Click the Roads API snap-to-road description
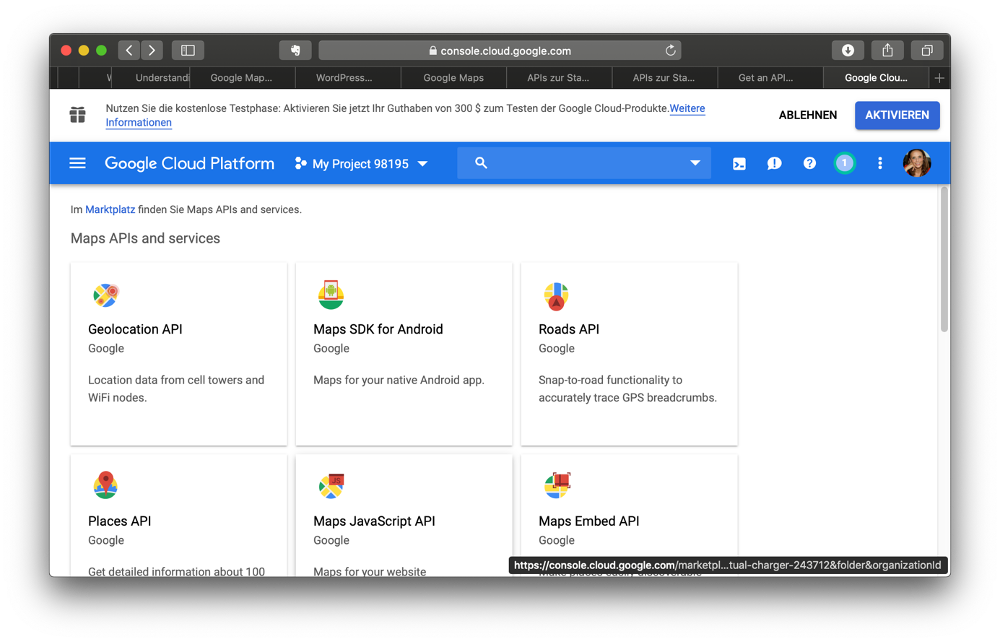1000x642 pixels. click(x=628, y=389)
